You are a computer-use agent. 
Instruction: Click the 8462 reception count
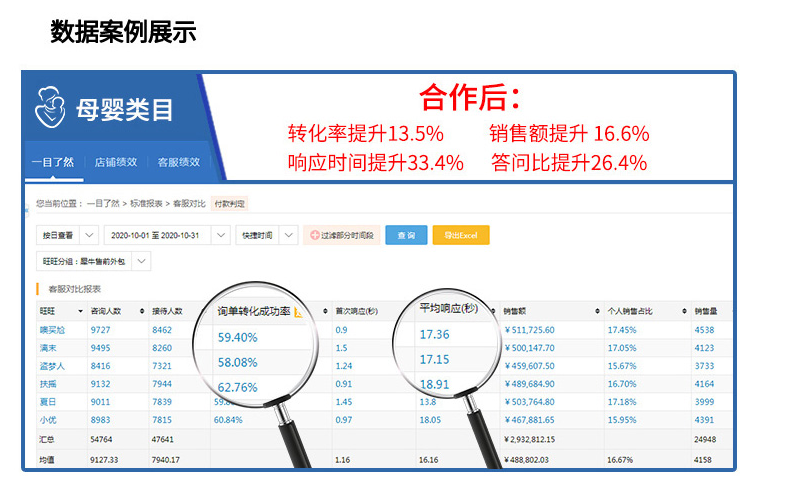click(162, 330)
